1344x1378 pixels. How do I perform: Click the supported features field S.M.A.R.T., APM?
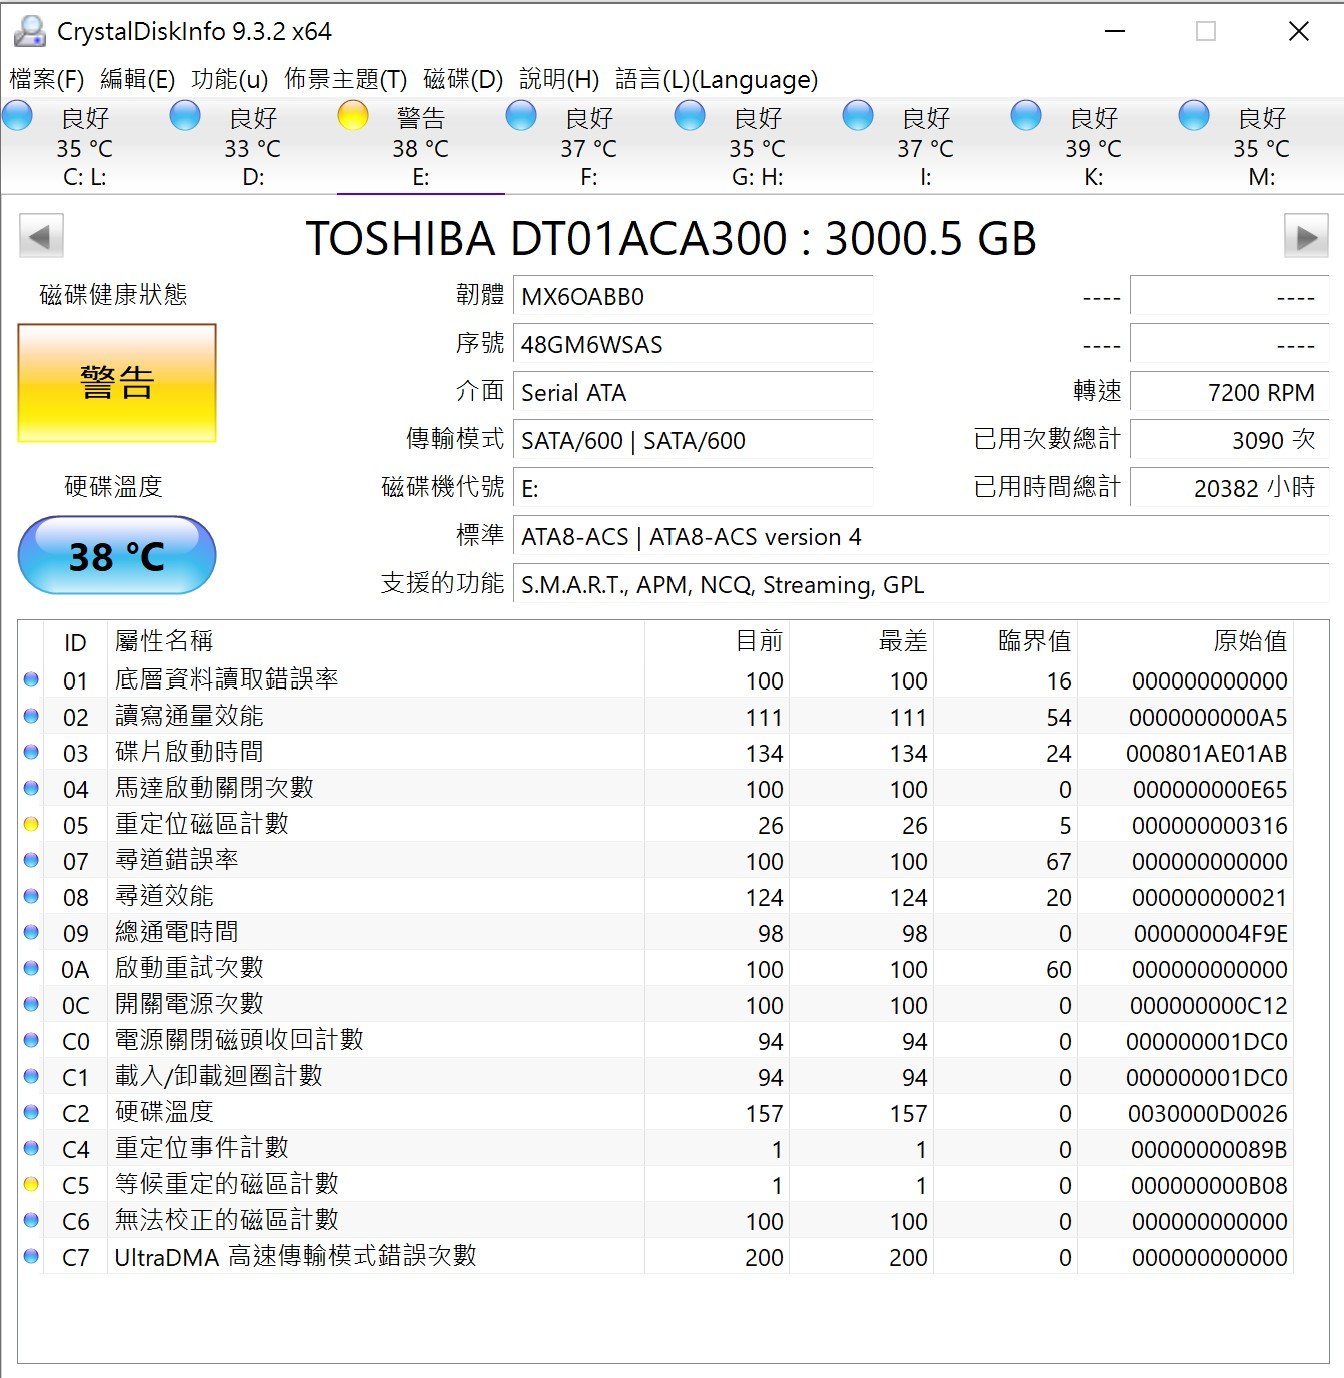point(921,585)
